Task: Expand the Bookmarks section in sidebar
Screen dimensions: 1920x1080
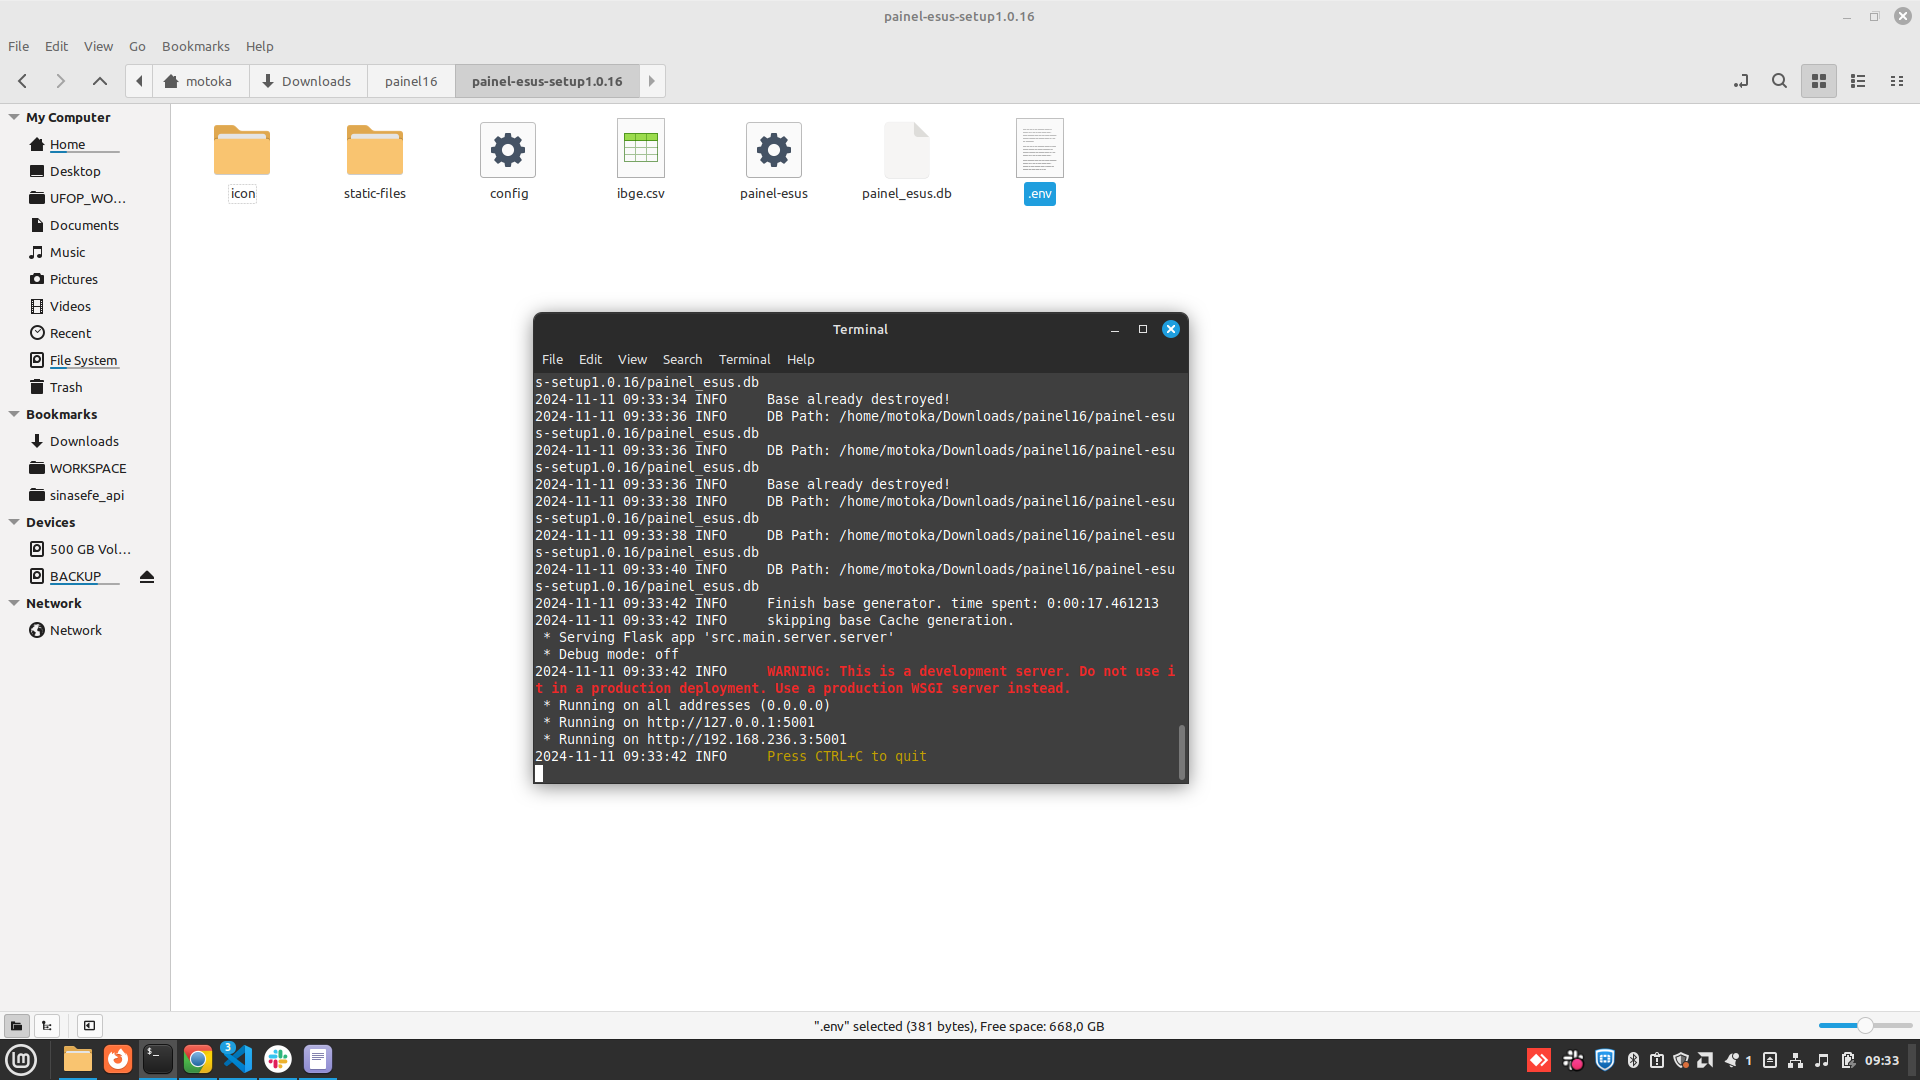Action: (13, 413)
